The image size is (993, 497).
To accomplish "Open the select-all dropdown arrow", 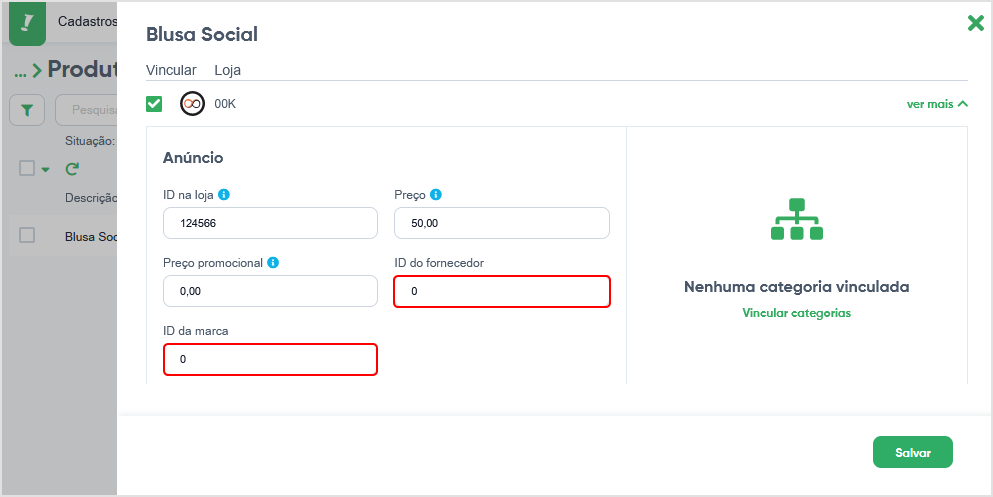I will click(45, 170).
